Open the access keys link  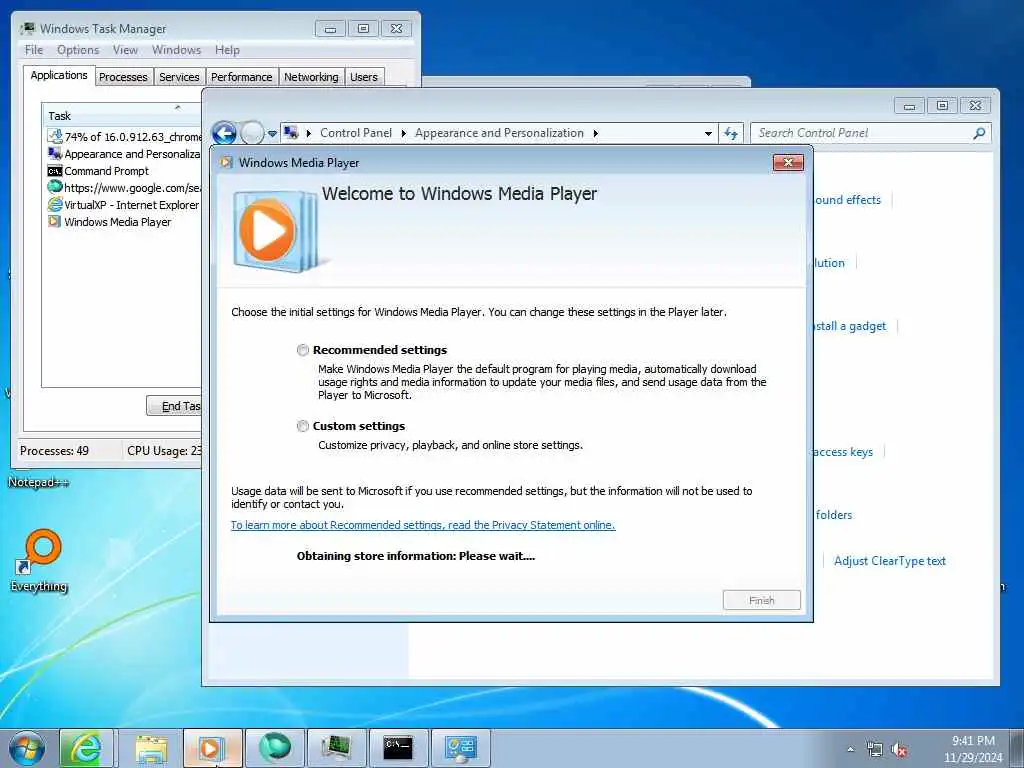click(x=843, y=452)
